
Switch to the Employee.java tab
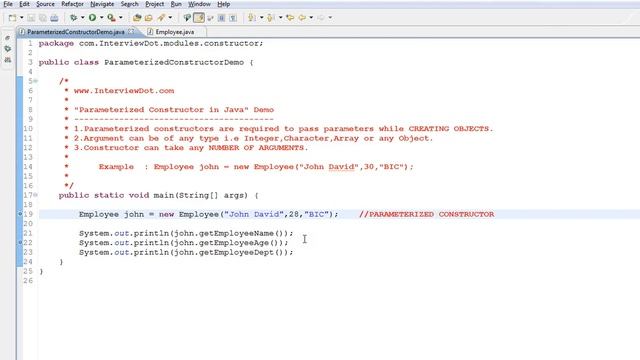tap(175, 32)
